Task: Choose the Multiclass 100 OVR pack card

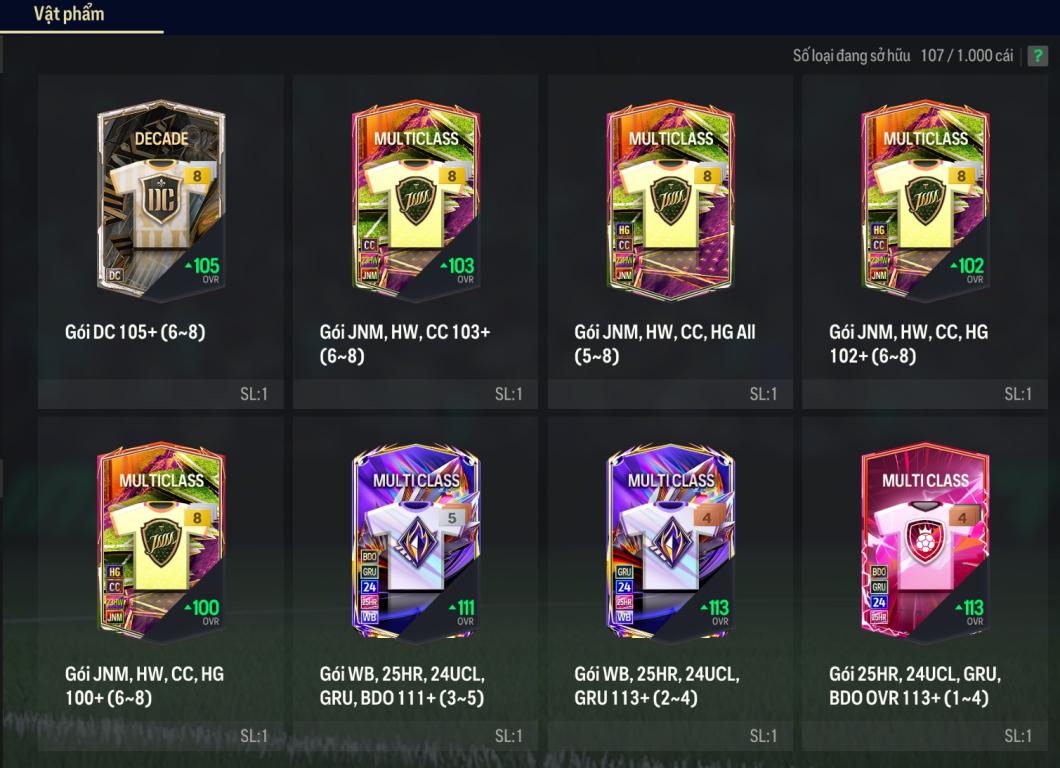Action: pyautogui.click(x=161, y=542)
